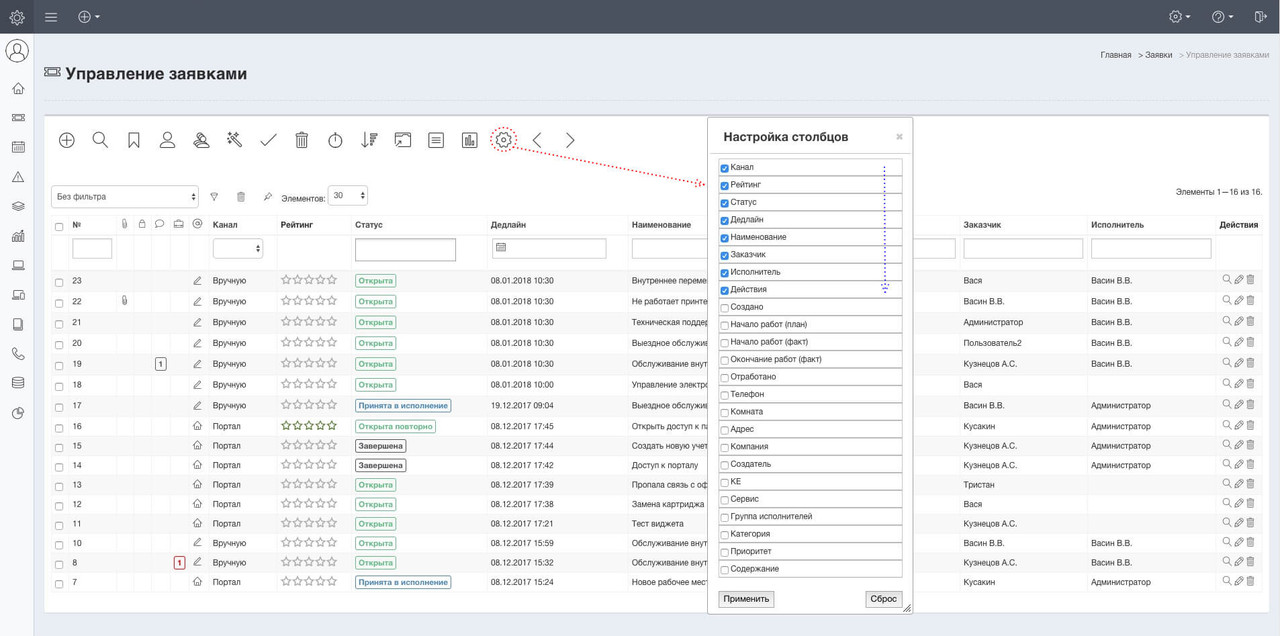Viewport: 1280px width, 636px height.
Task: Click the sort descending toolbar icon
Action: [x=369, y=140]
